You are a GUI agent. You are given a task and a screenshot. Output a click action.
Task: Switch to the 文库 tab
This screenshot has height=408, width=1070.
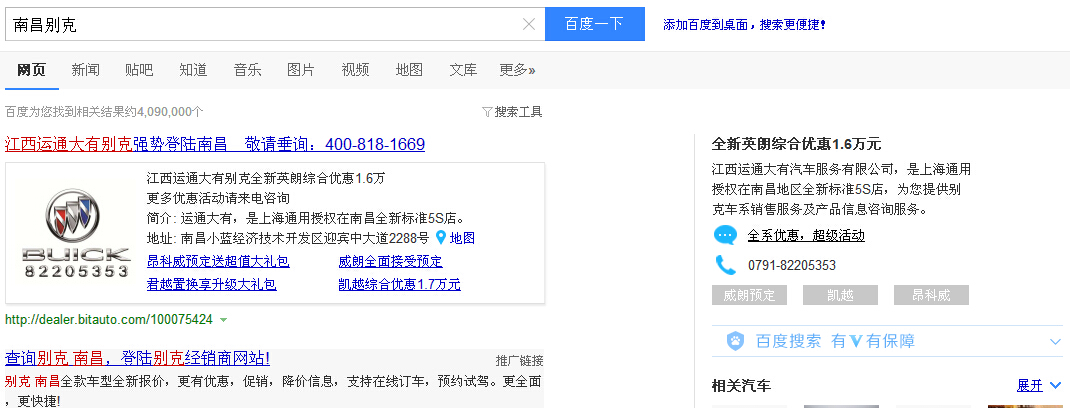click(x=463, y=70)
